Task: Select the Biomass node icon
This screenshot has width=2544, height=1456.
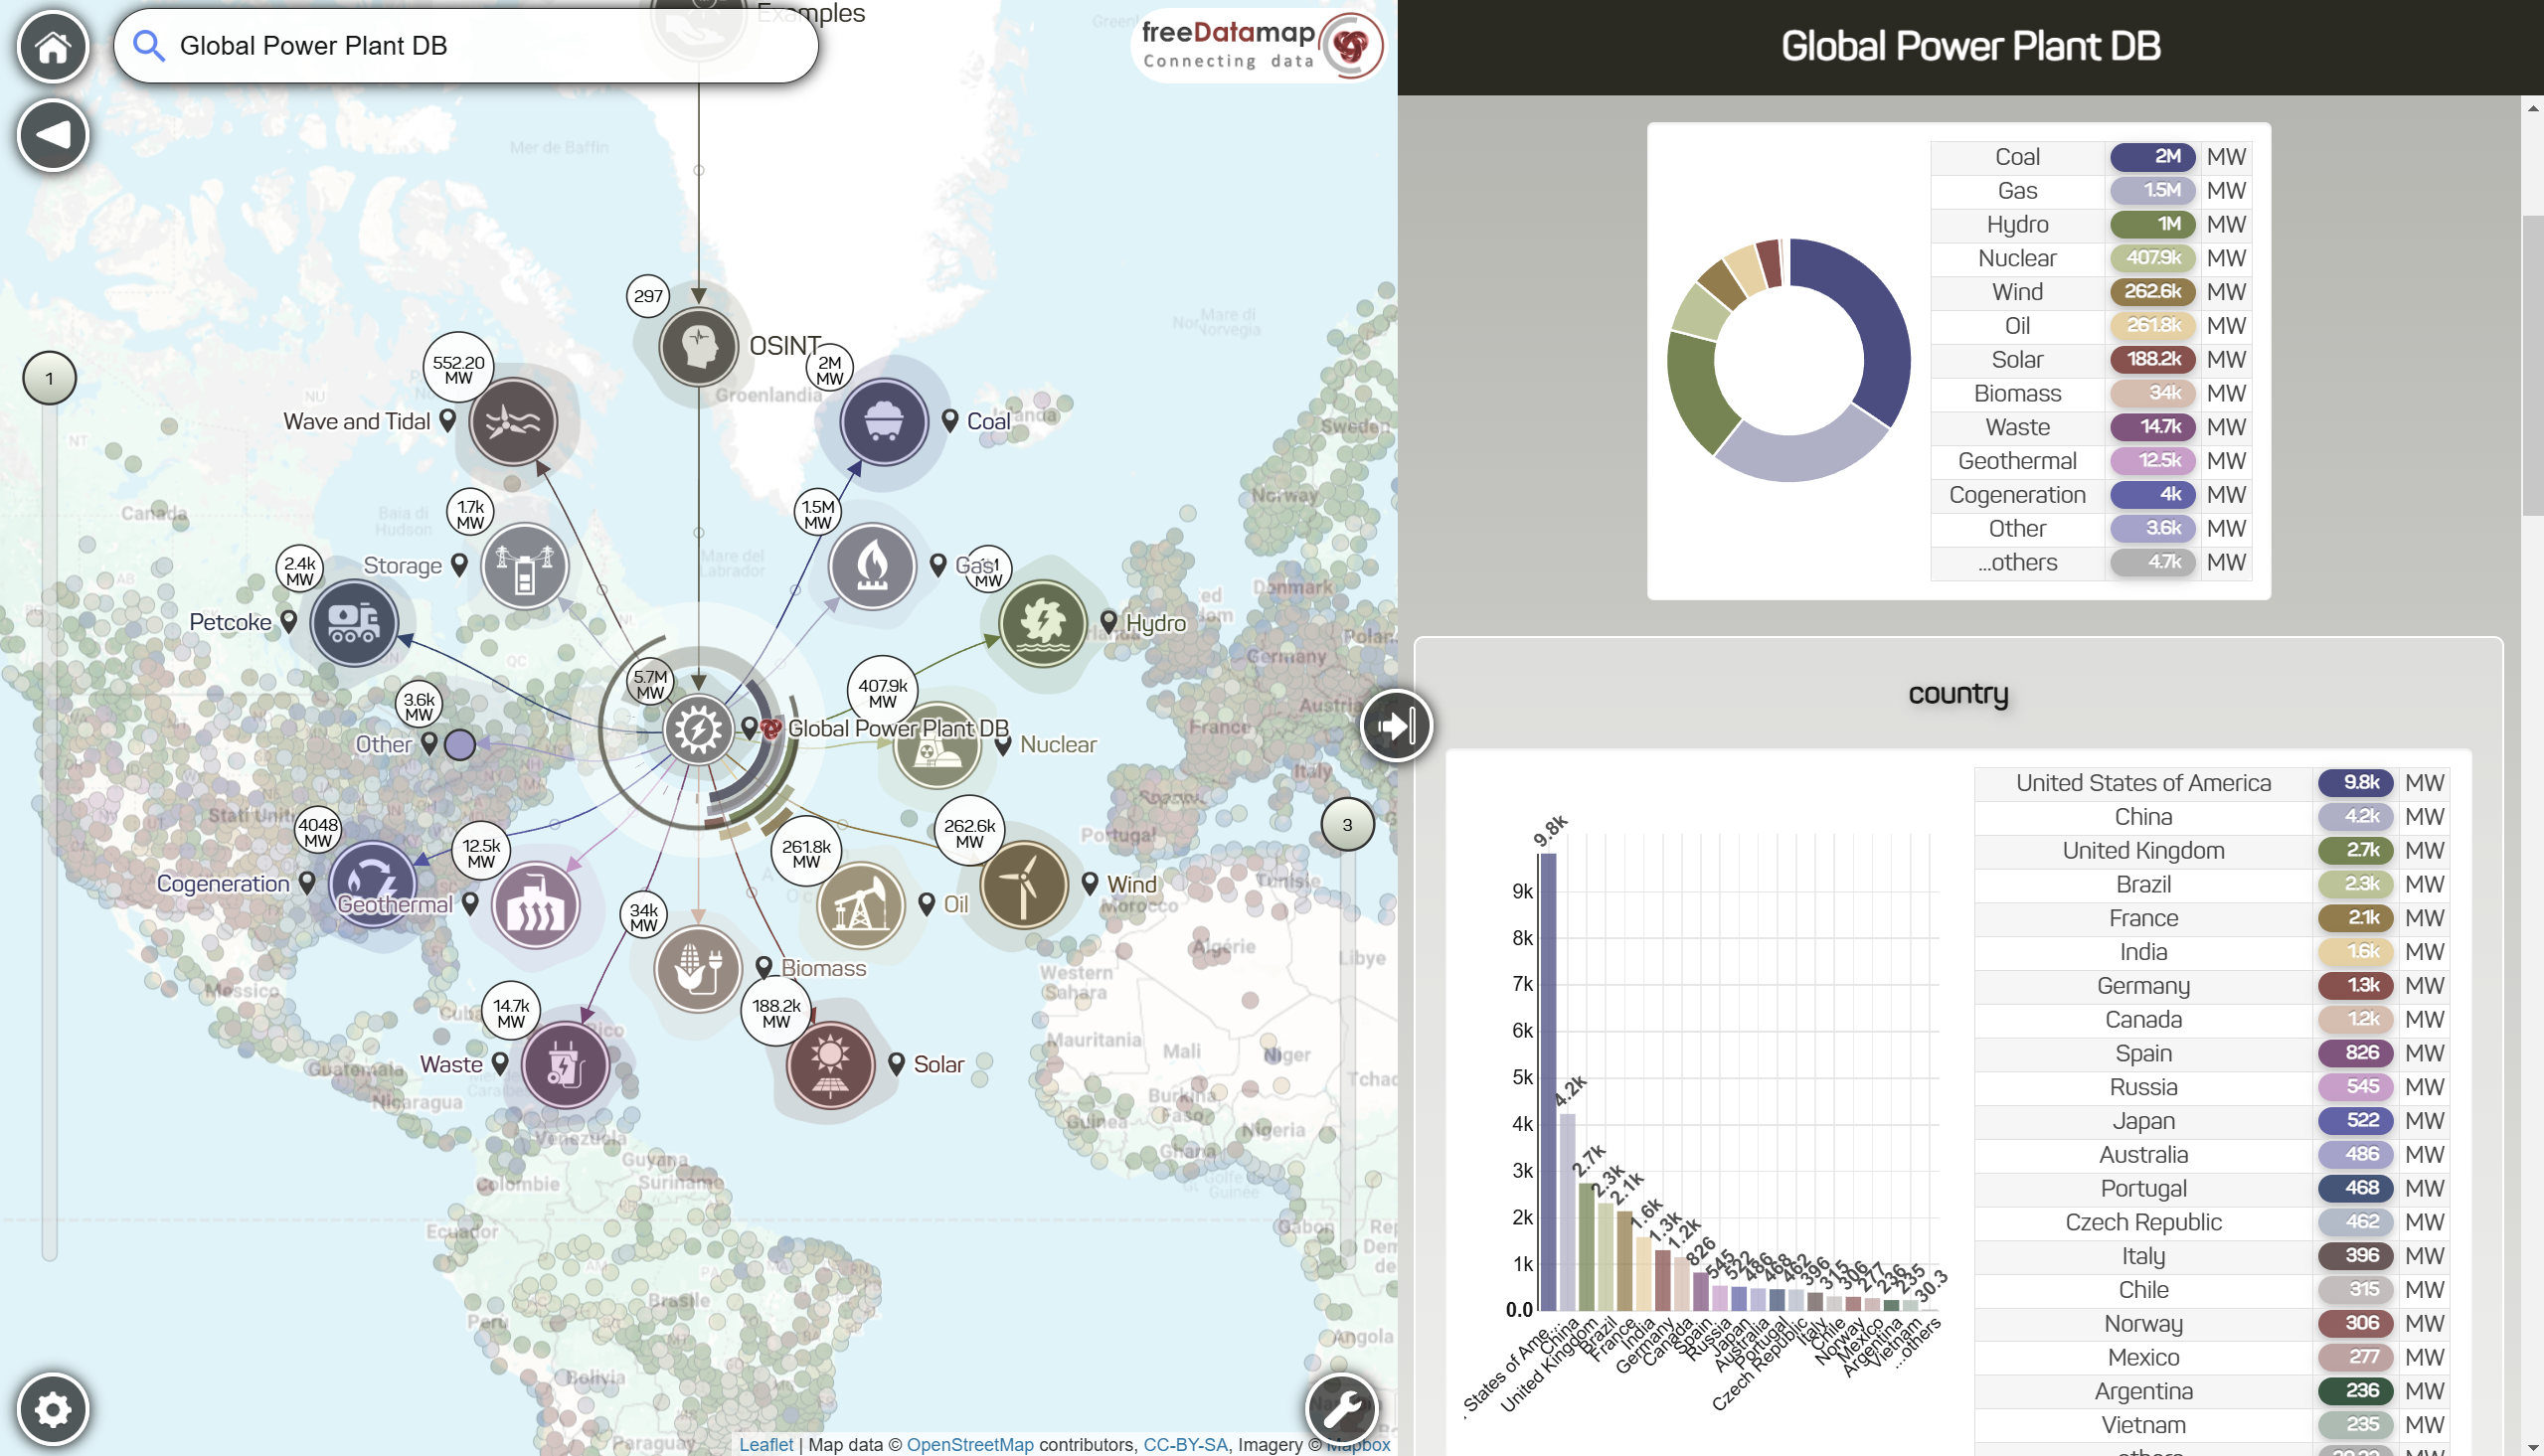Action: (698, 968)
